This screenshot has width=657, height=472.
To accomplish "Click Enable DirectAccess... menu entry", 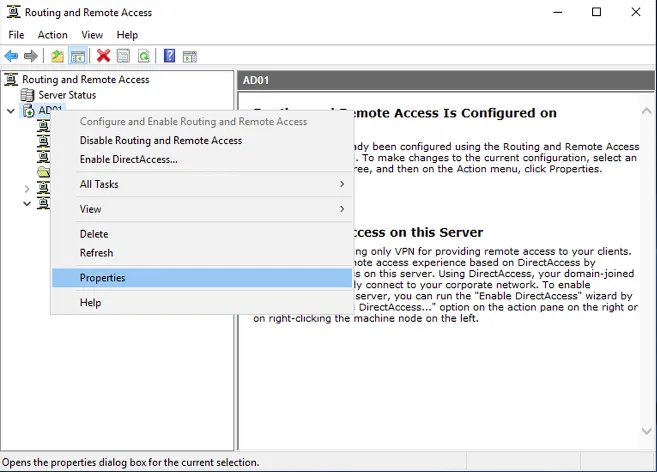I will tap(128, 159).
